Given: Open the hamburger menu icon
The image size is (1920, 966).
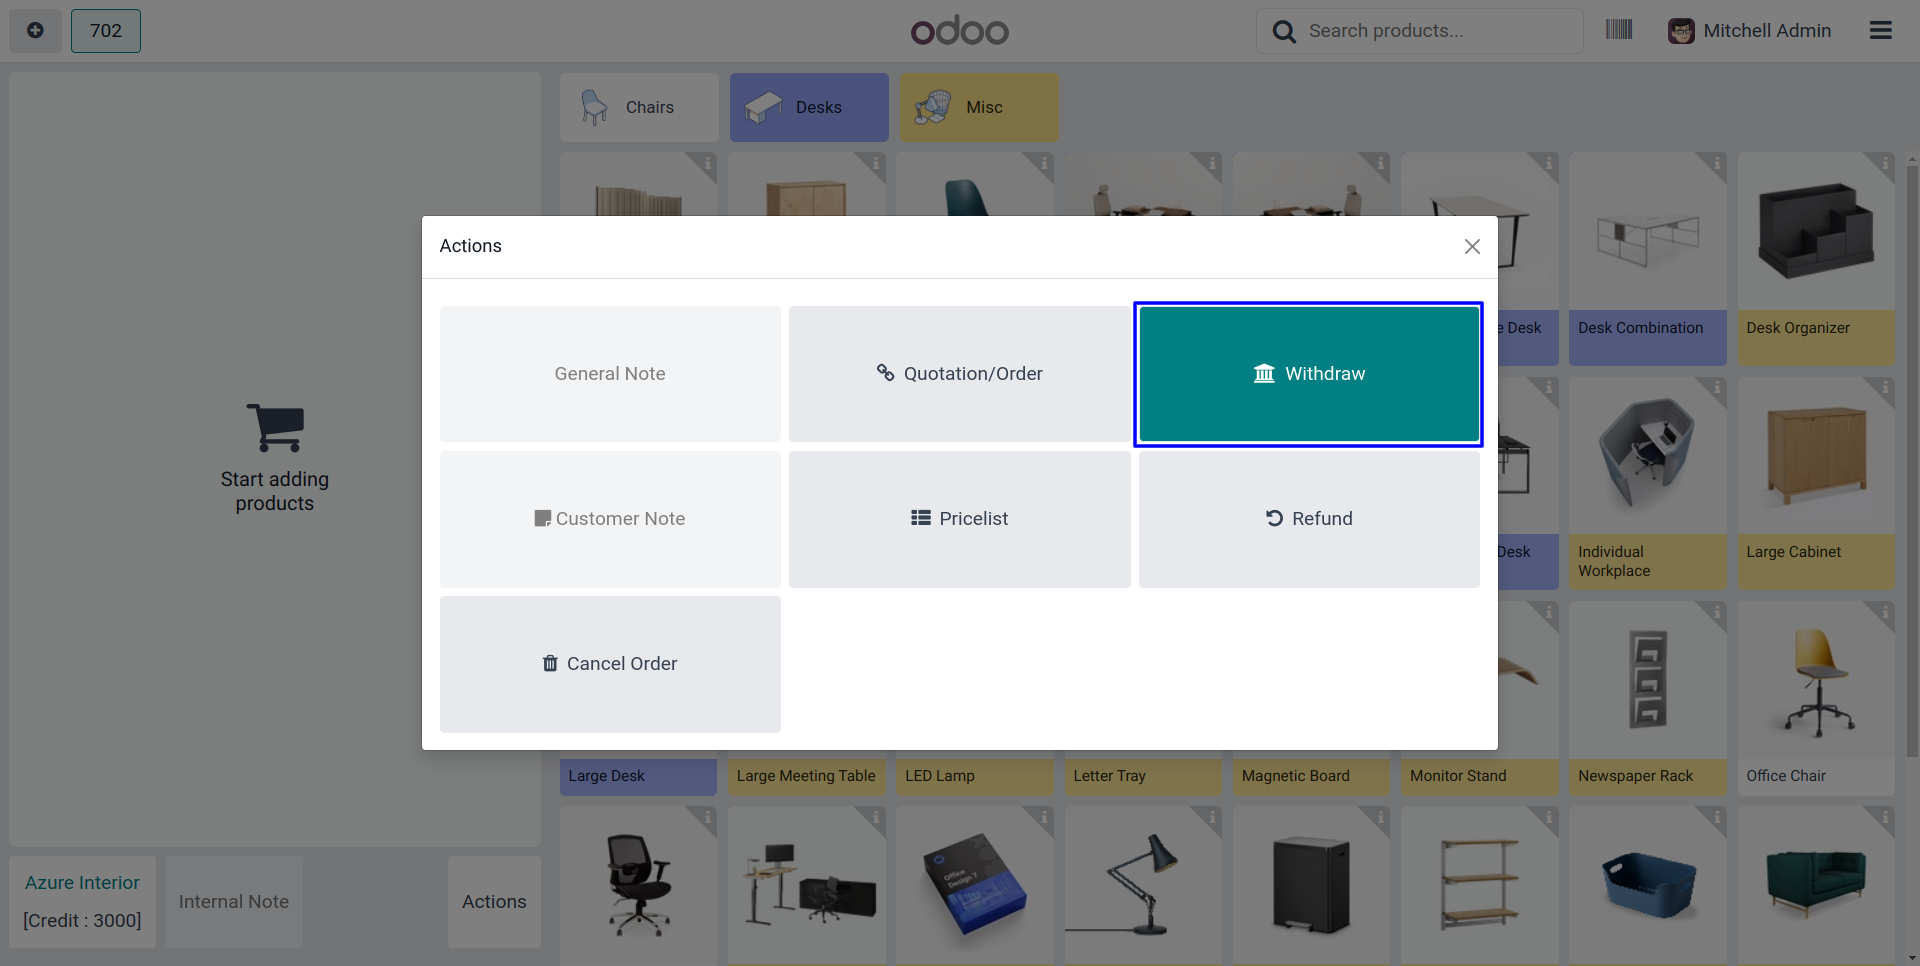Looking at the screenshot, I should (1880, 30).
